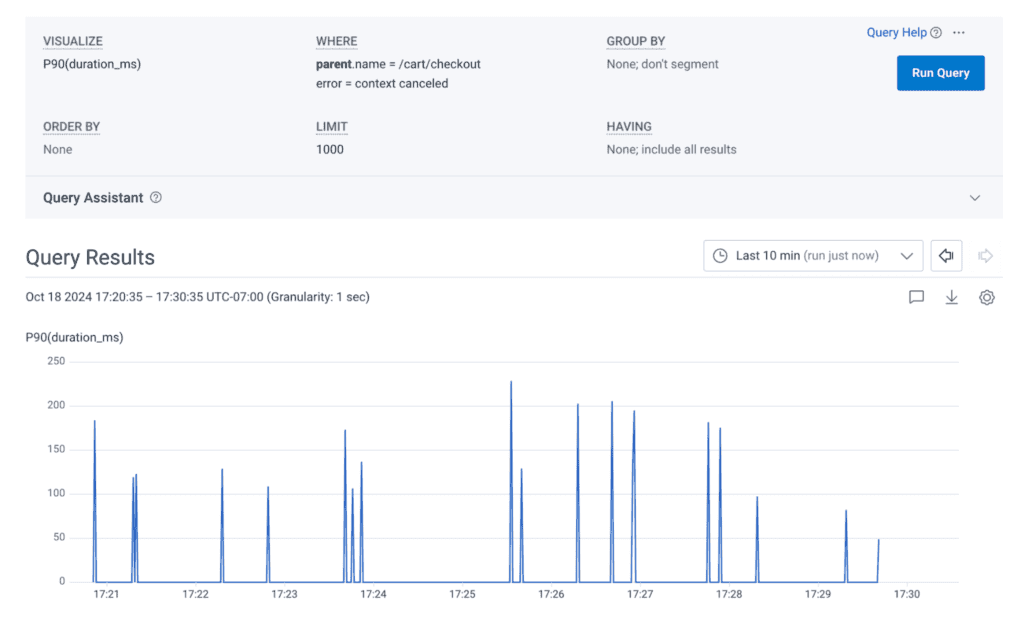The height and width of the screenshot is (634, 1024).
Task: Open the comment bubble icon
Action: [916, 297]
